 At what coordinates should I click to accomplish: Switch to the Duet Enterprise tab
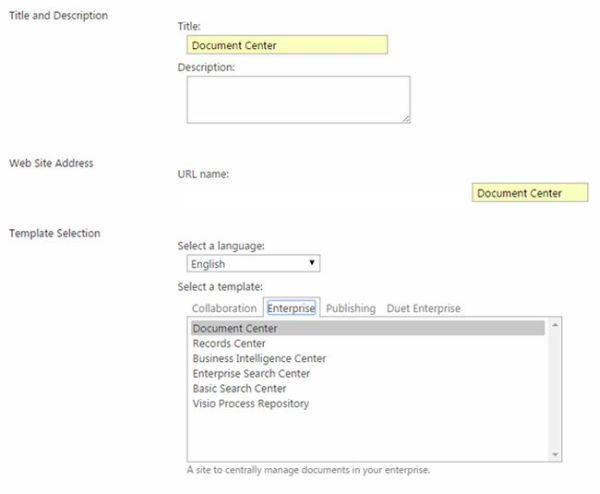pyautogui.click(x=423, y=308)
